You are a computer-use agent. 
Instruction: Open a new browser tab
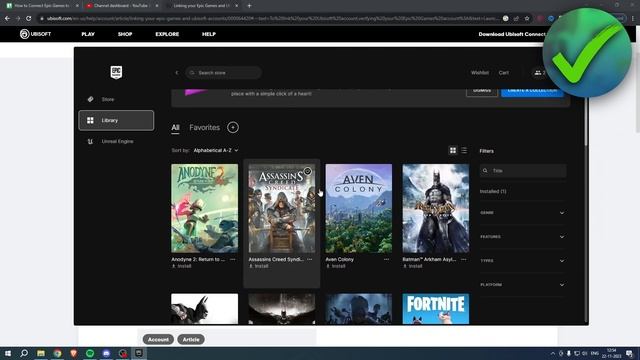coord(249,6)
